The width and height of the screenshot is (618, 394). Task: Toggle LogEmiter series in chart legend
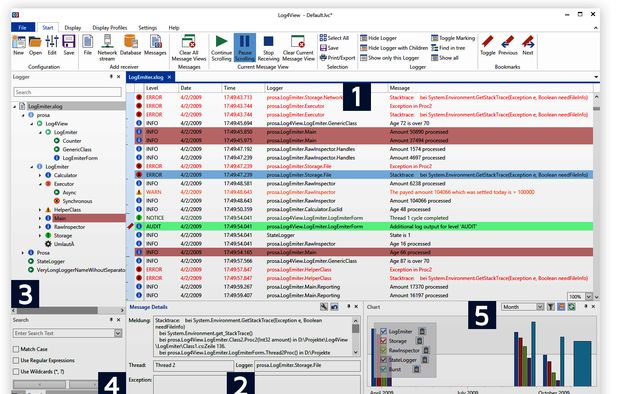coord(383,331)
